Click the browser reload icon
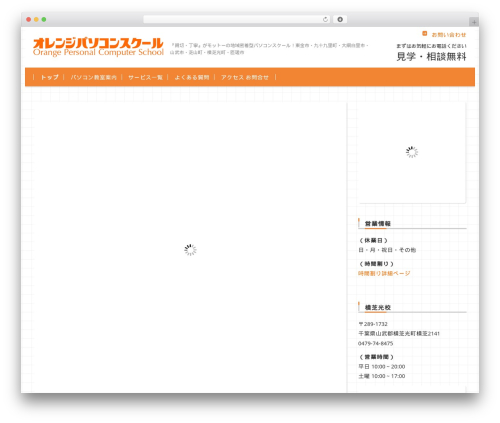The image size is (500, 423). click(325, 20)
